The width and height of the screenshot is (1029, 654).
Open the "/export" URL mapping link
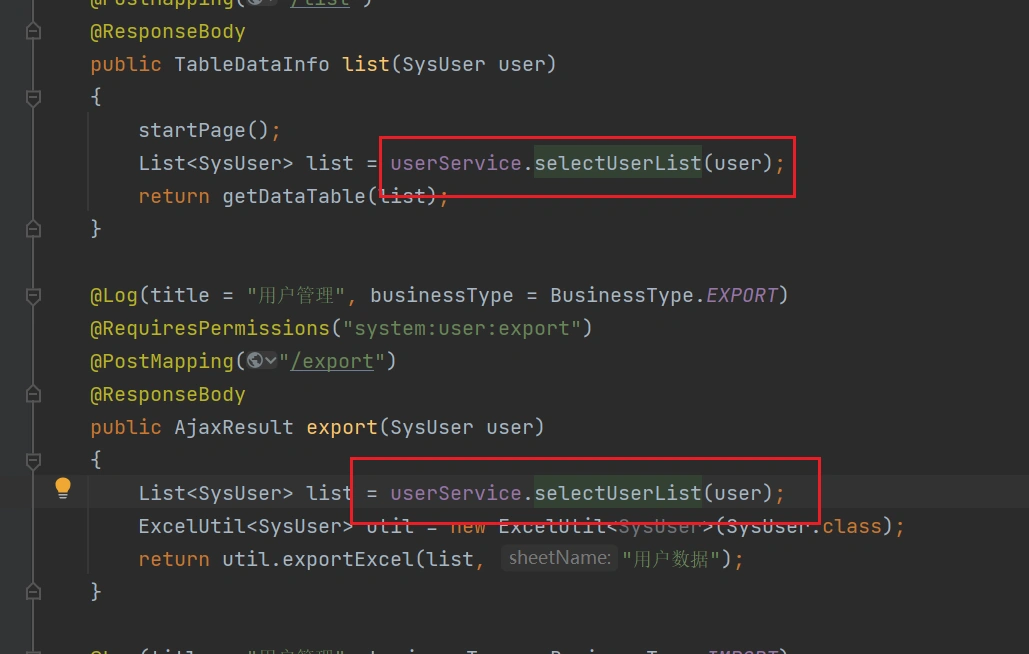pos(332,361)
